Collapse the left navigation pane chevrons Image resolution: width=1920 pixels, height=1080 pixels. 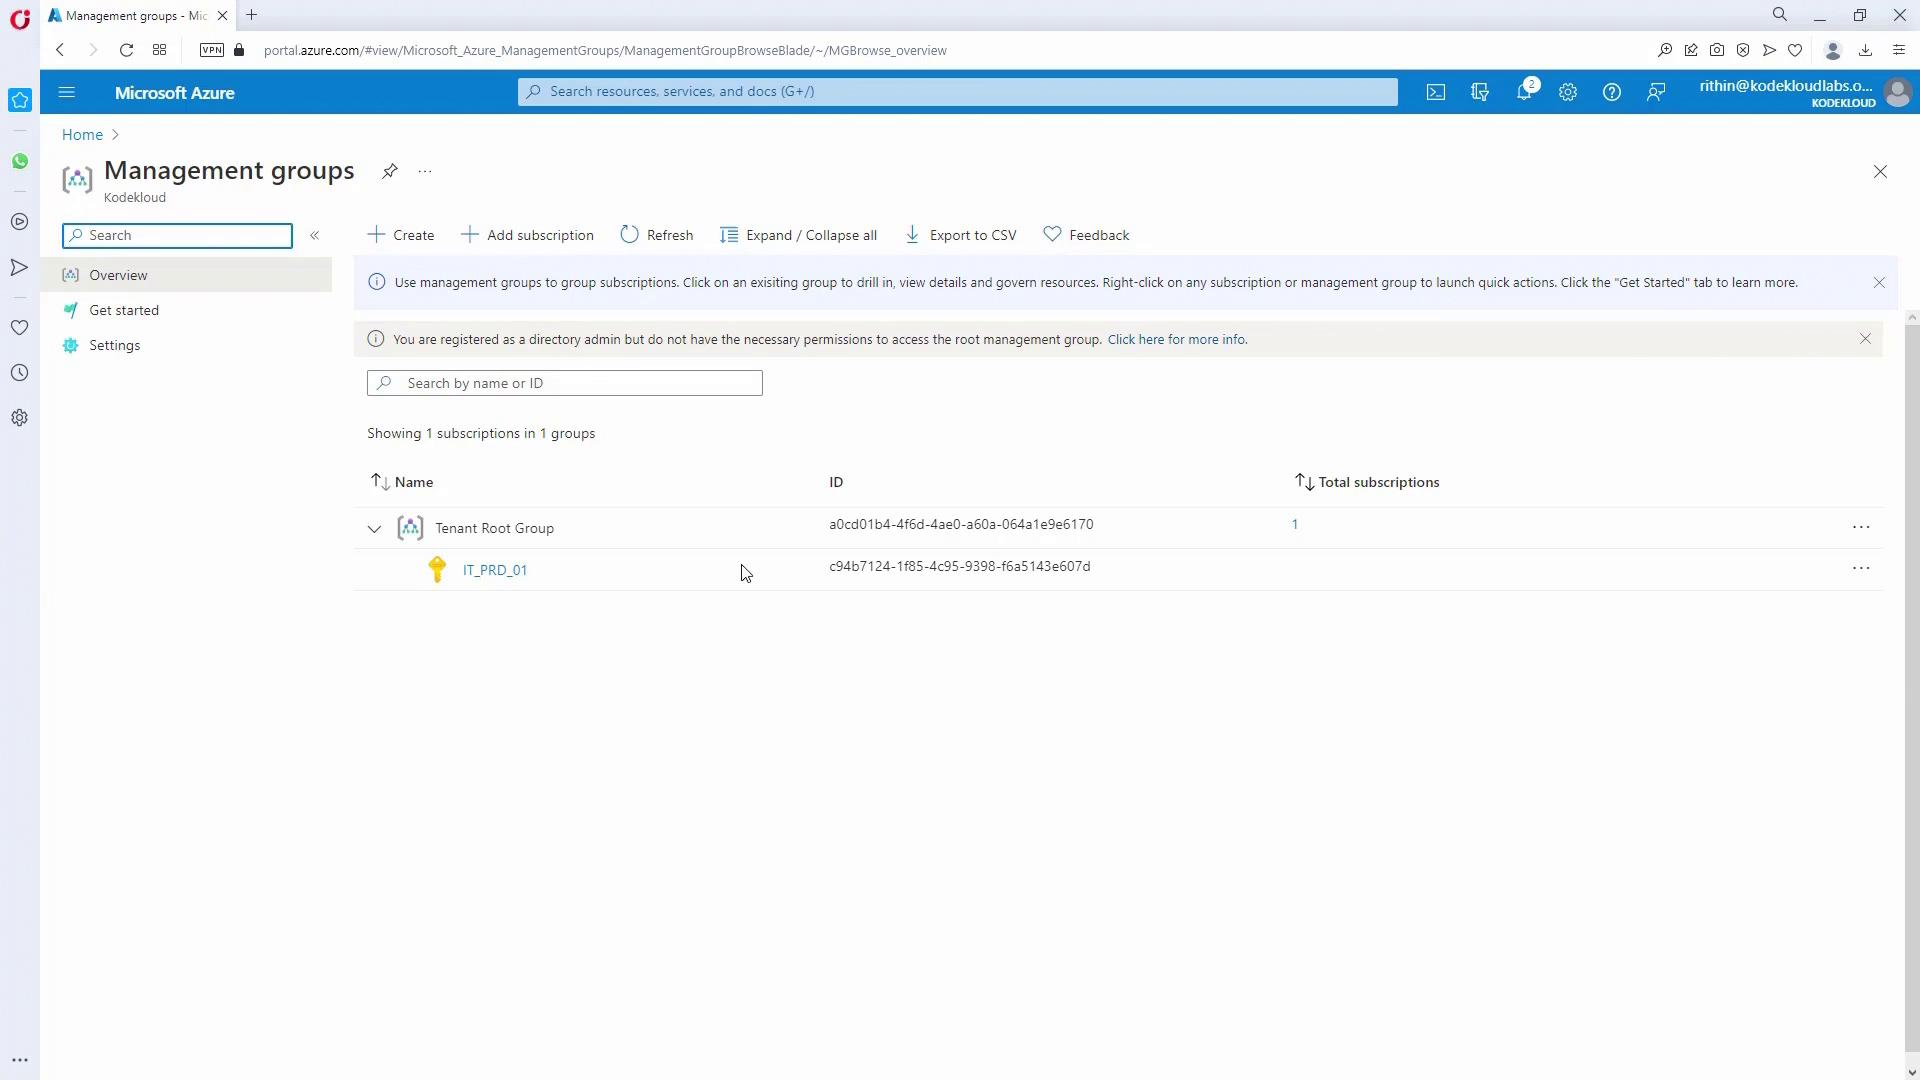tap(314, 235)
